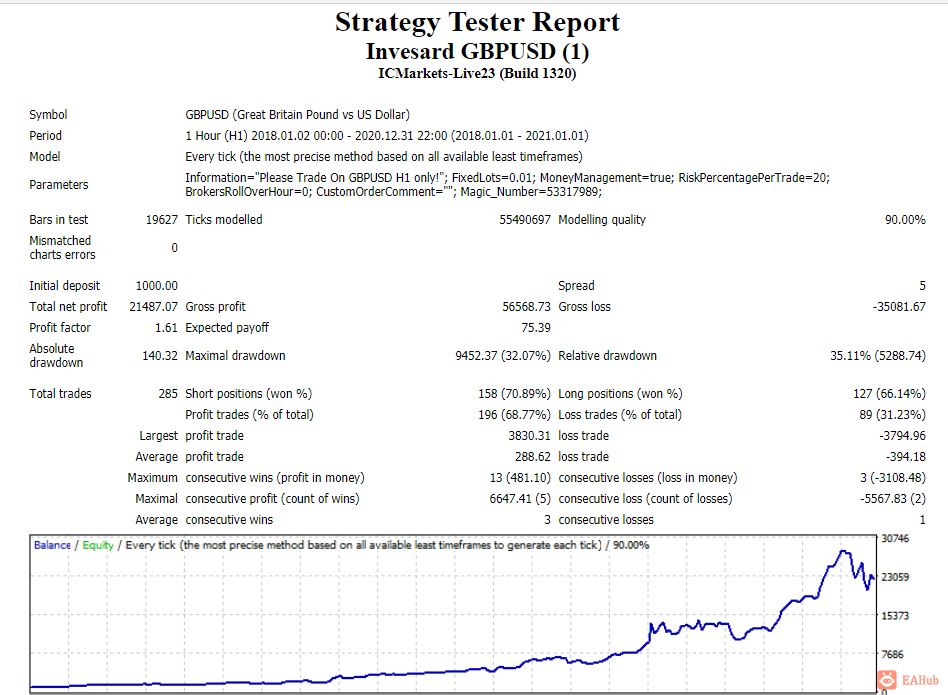Select the 89 (31.23%) loss trades value
The image size is (948, 695).
[893, 415]
